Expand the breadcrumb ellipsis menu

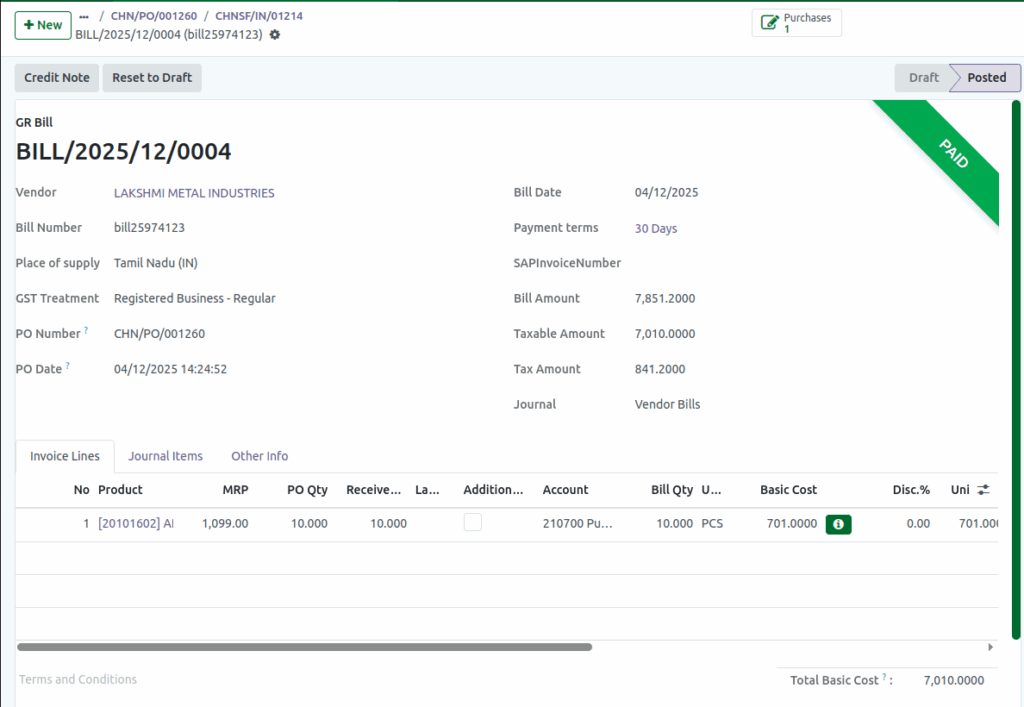pos(84,16)
